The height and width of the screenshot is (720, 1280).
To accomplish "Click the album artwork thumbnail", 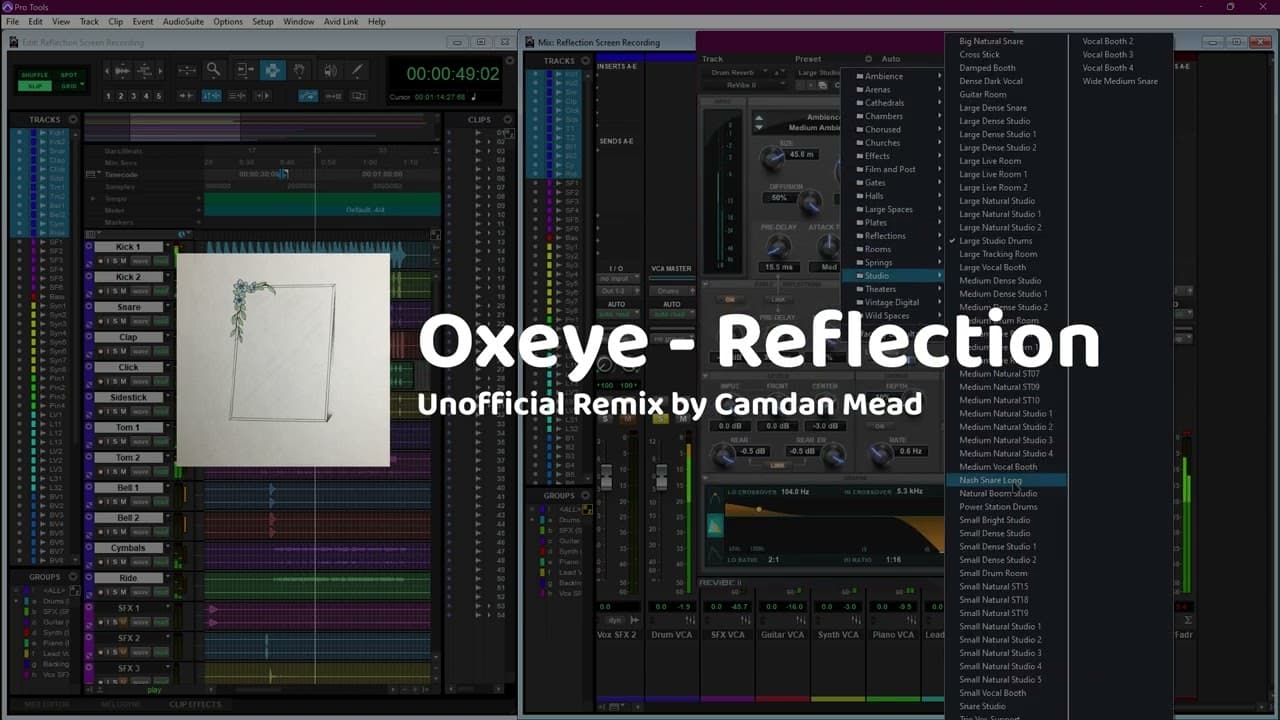I will (283, 360).
